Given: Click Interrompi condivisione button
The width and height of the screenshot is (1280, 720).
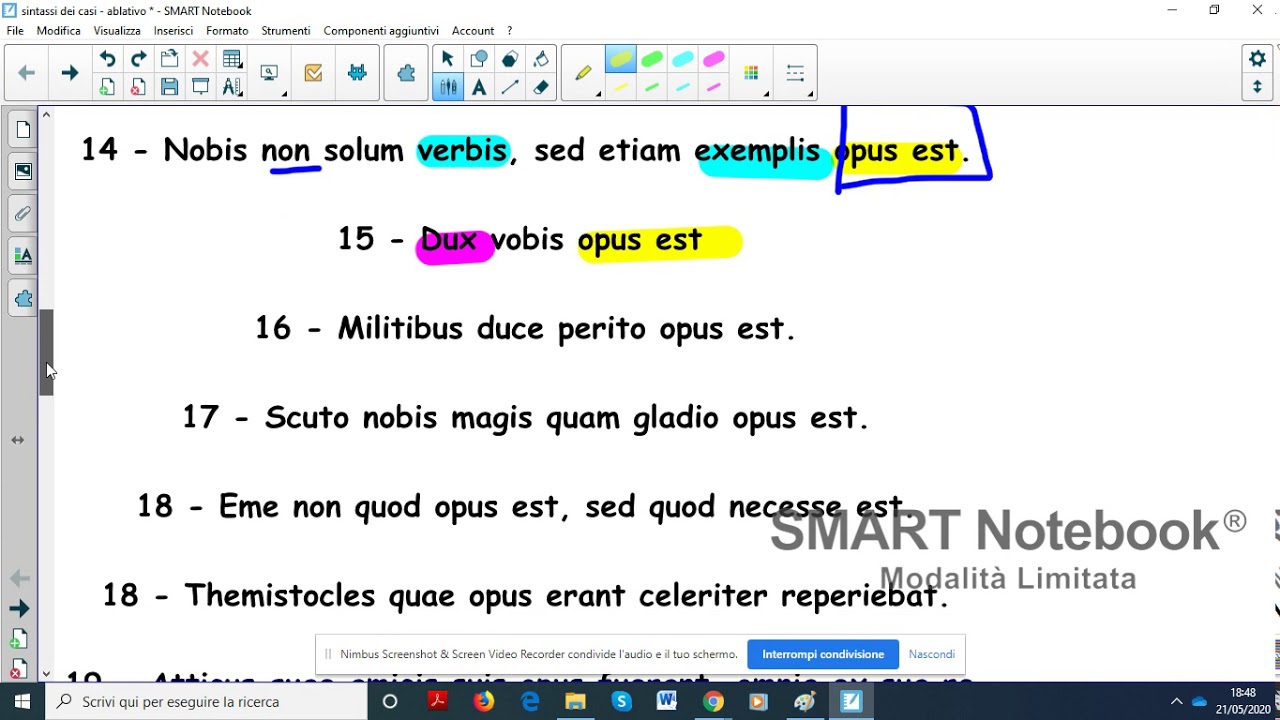Looking at the screenshot, I should pyautogui.click(x=823, y=654).
